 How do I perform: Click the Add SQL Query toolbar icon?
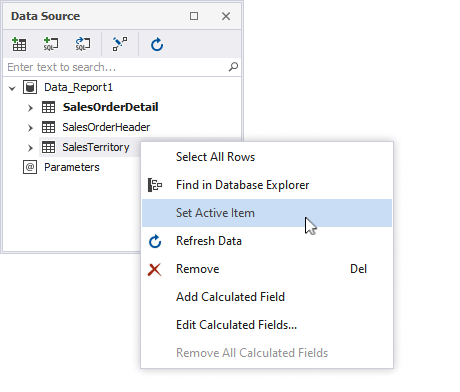point(51,44)
